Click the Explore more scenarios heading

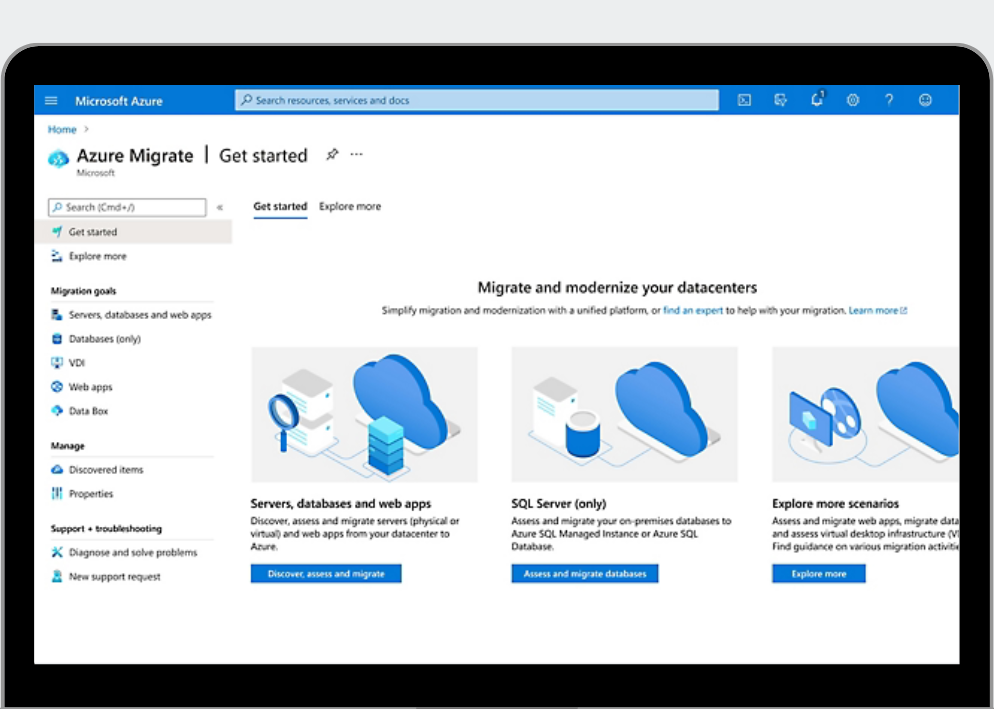pos(836,504)
